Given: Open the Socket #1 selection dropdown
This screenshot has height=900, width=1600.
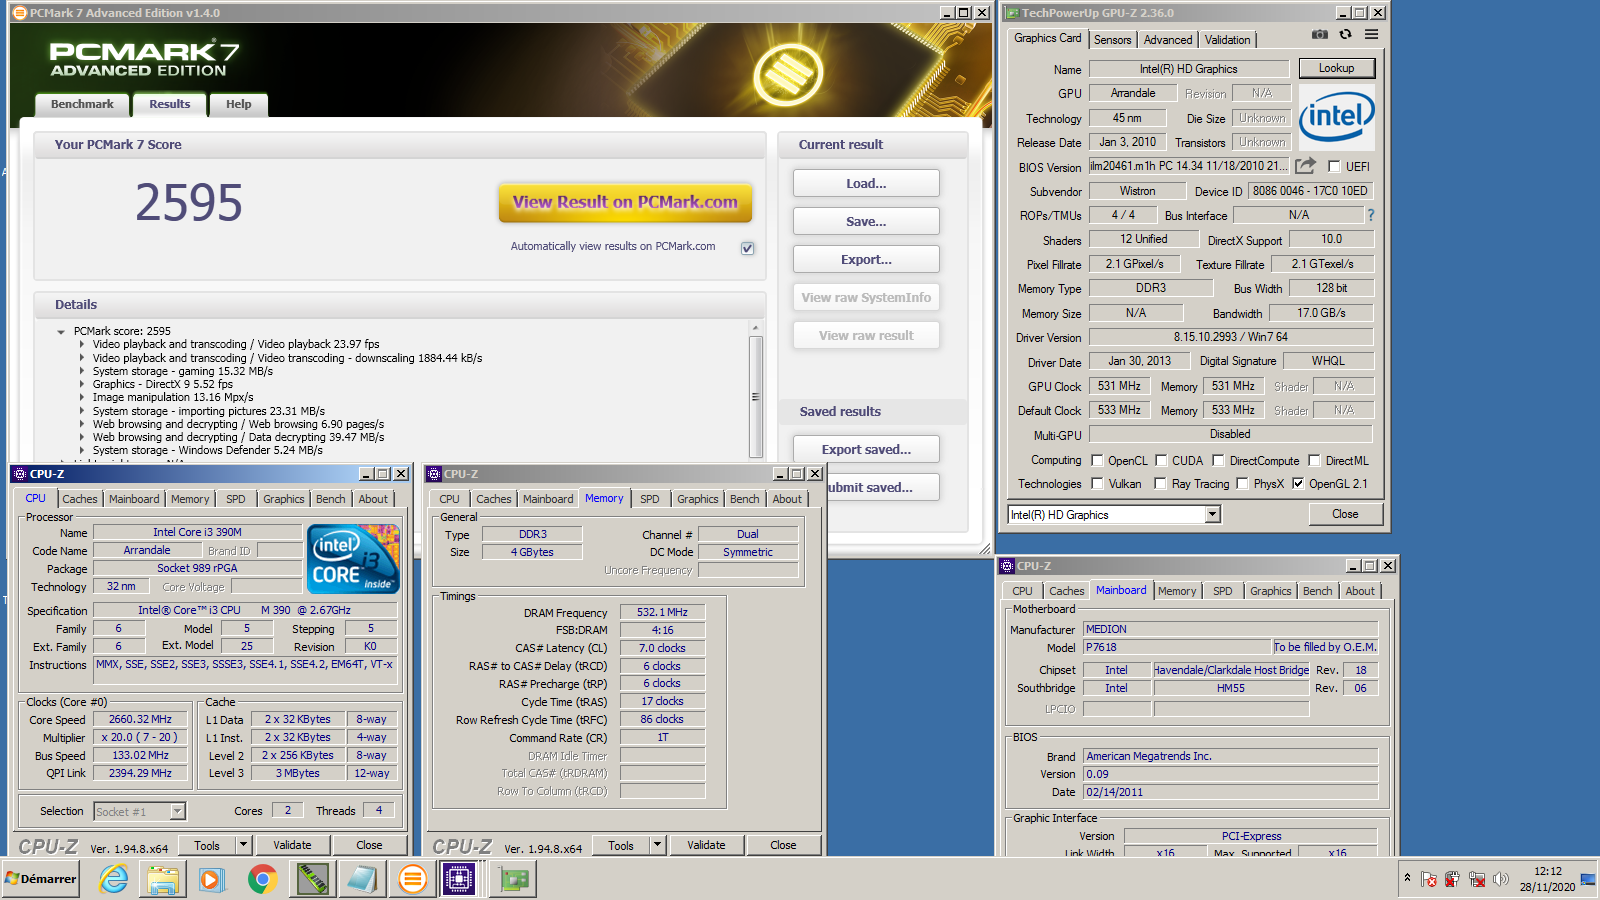Looking at the screenshot, I should coord(177,811).
